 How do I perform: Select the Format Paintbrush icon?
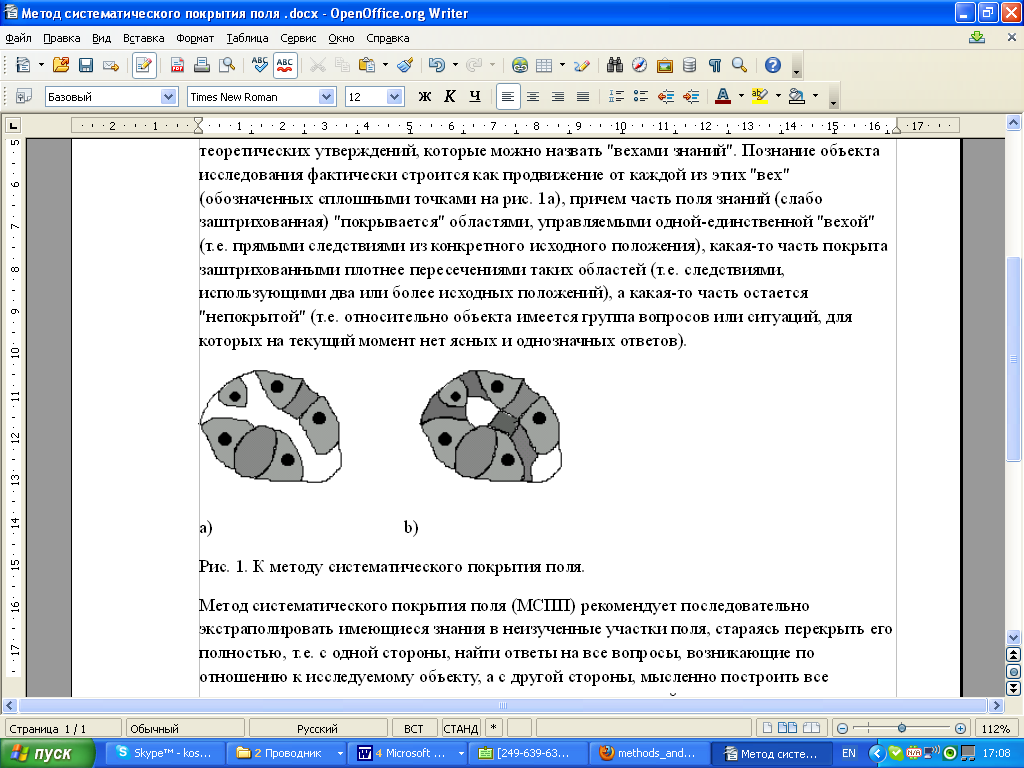point(405,65)
